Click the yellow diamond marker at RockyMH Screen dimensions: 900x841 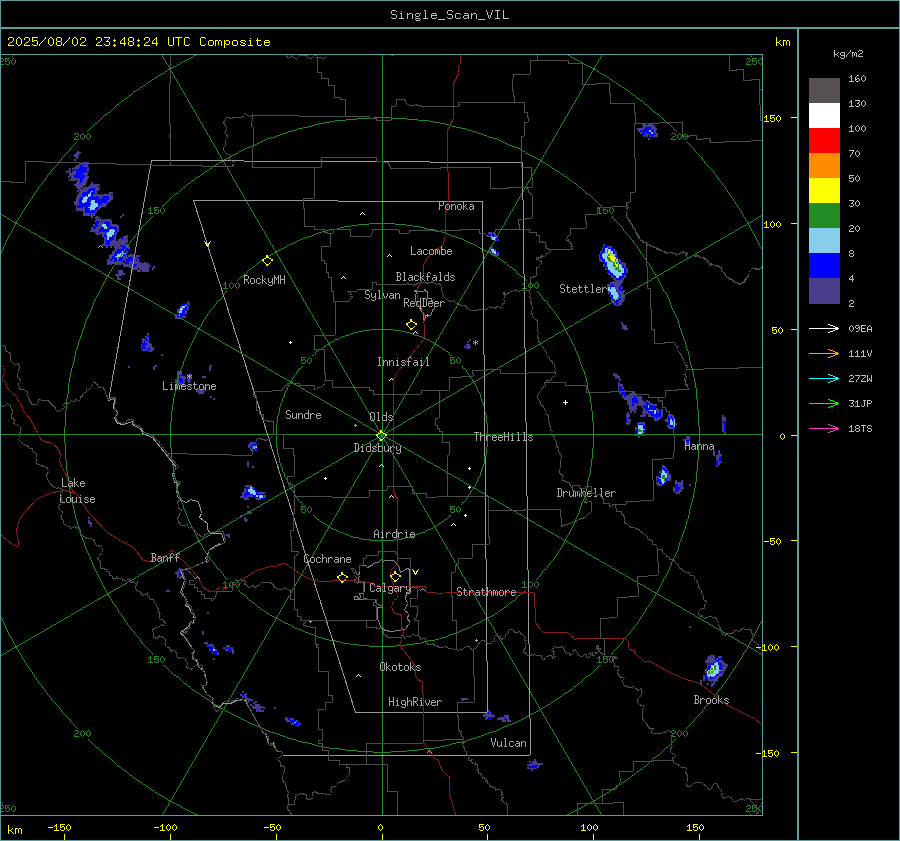tap(267, 261)
